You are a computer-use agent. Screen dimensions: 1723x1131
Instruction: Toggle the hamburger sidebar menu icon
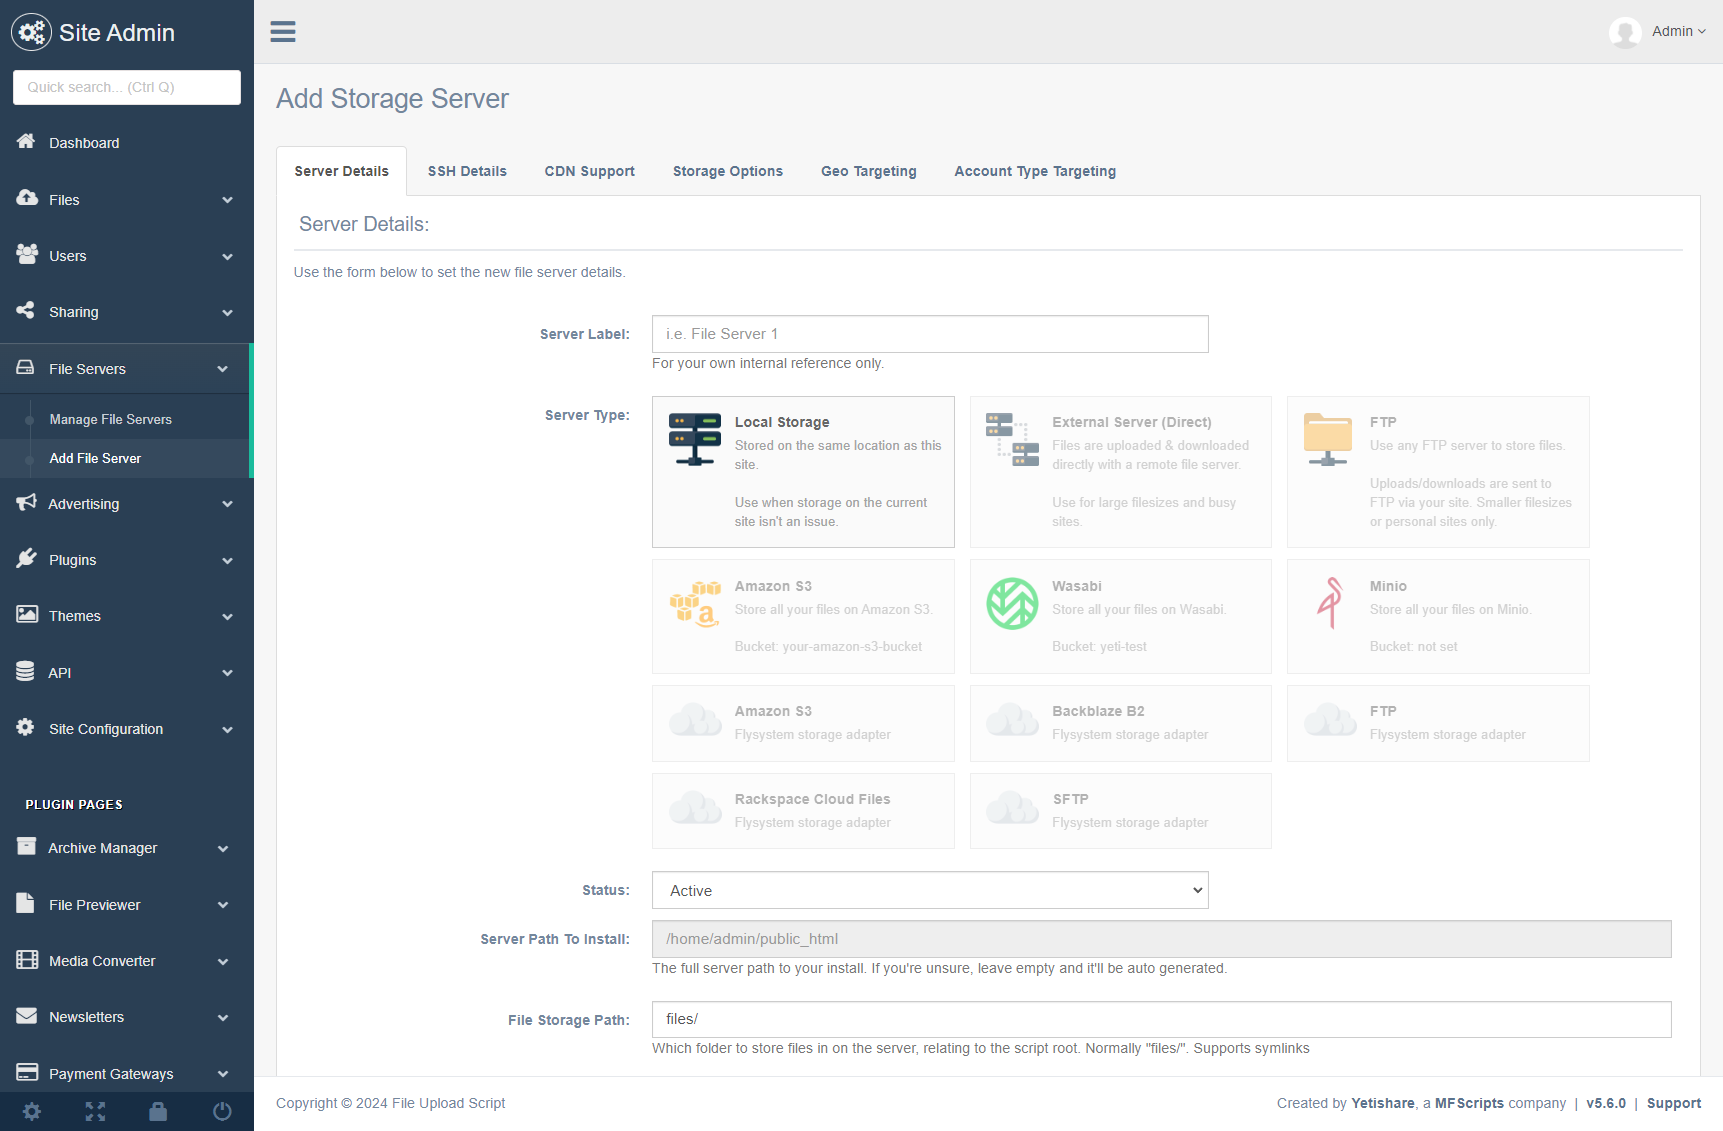(x=283, y=32)
